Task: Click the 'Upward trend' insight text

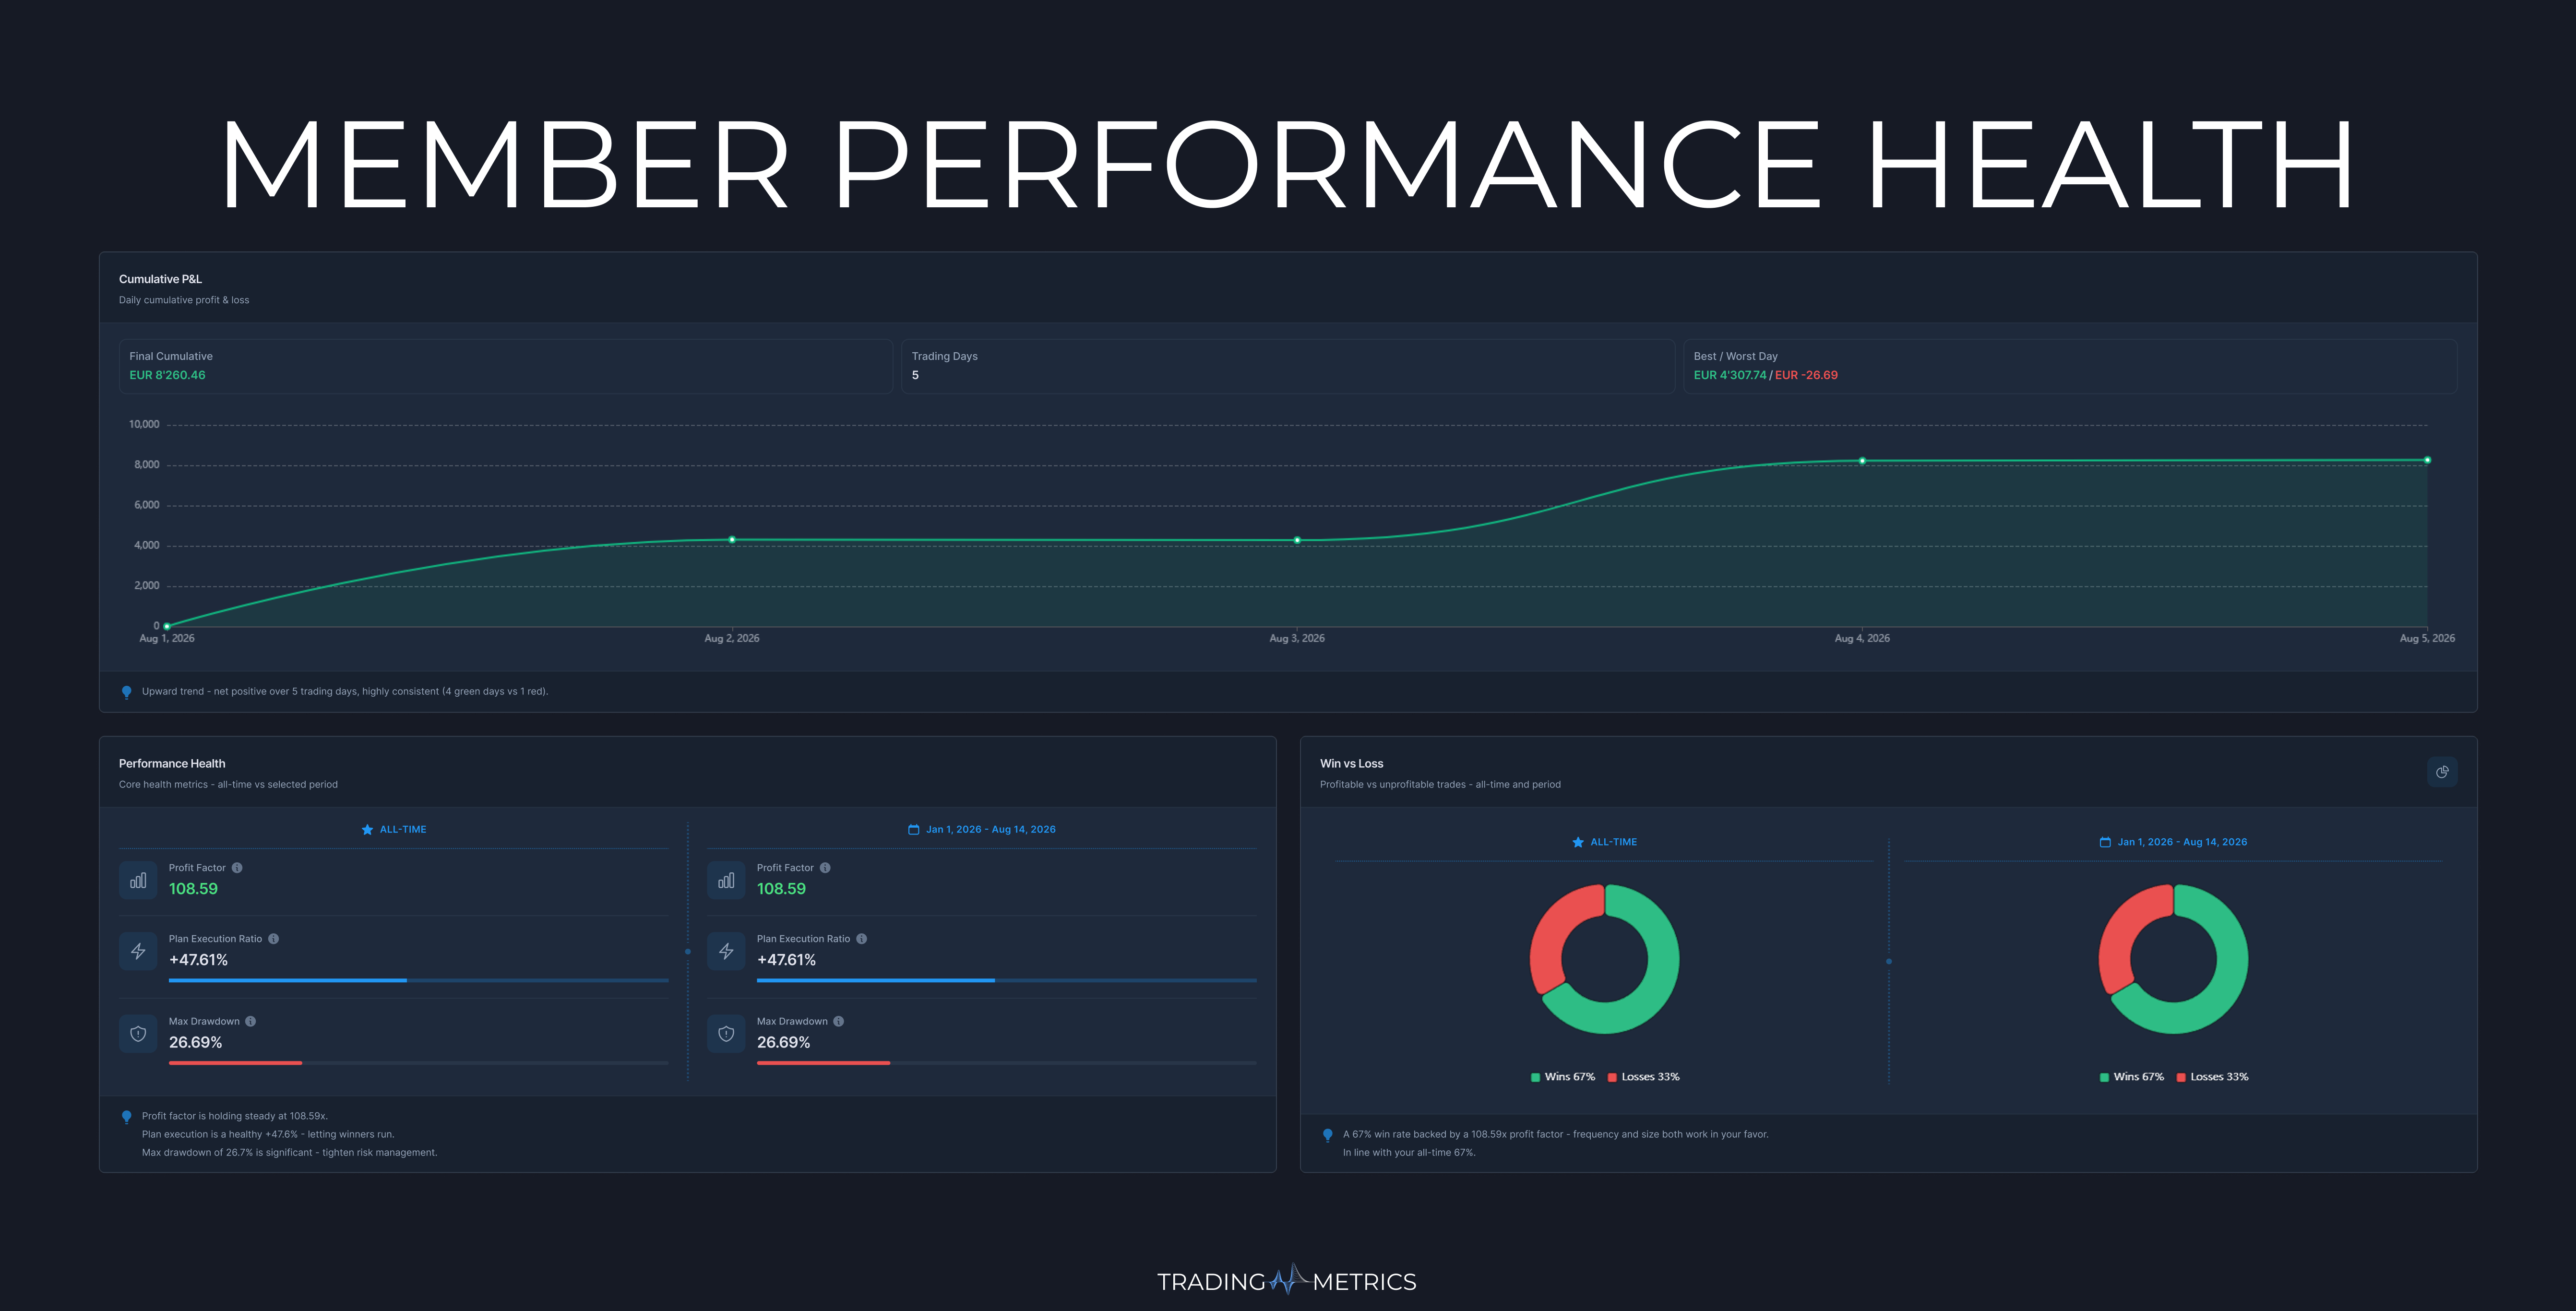Action: click(345, 691)
